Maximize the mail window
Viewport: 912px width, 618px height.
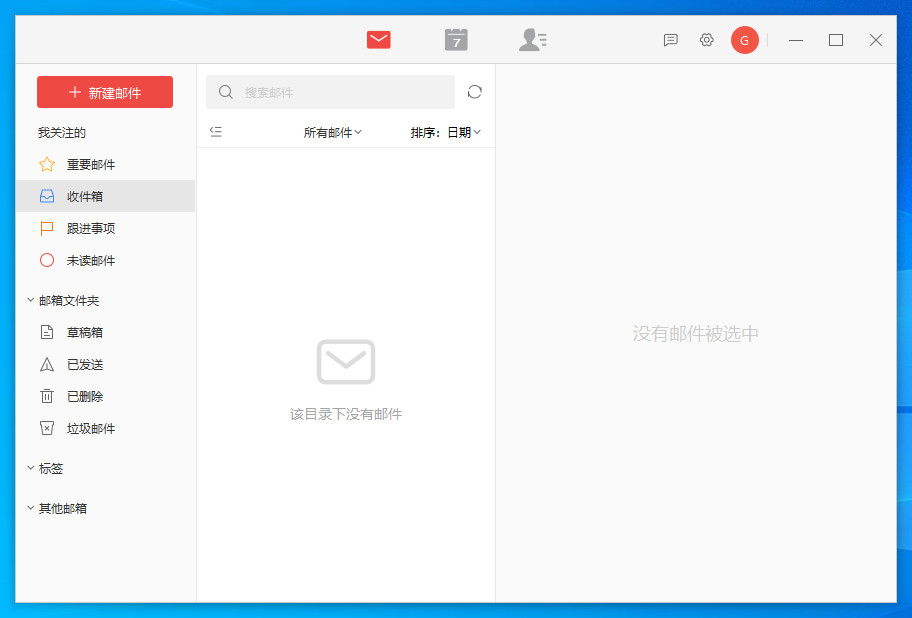(836, 40)
